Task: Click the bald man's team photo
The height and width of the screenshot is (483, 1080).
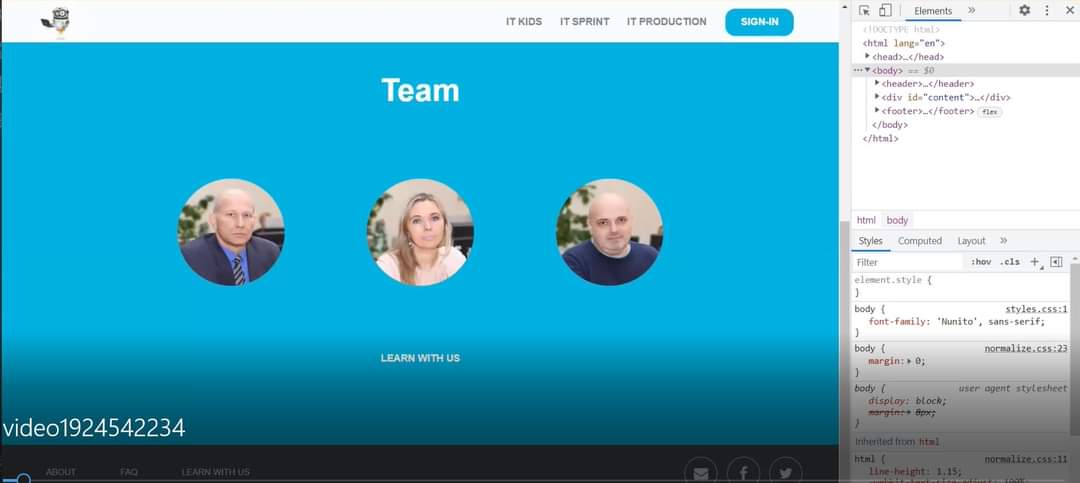Action: click(x=610, y=232)
